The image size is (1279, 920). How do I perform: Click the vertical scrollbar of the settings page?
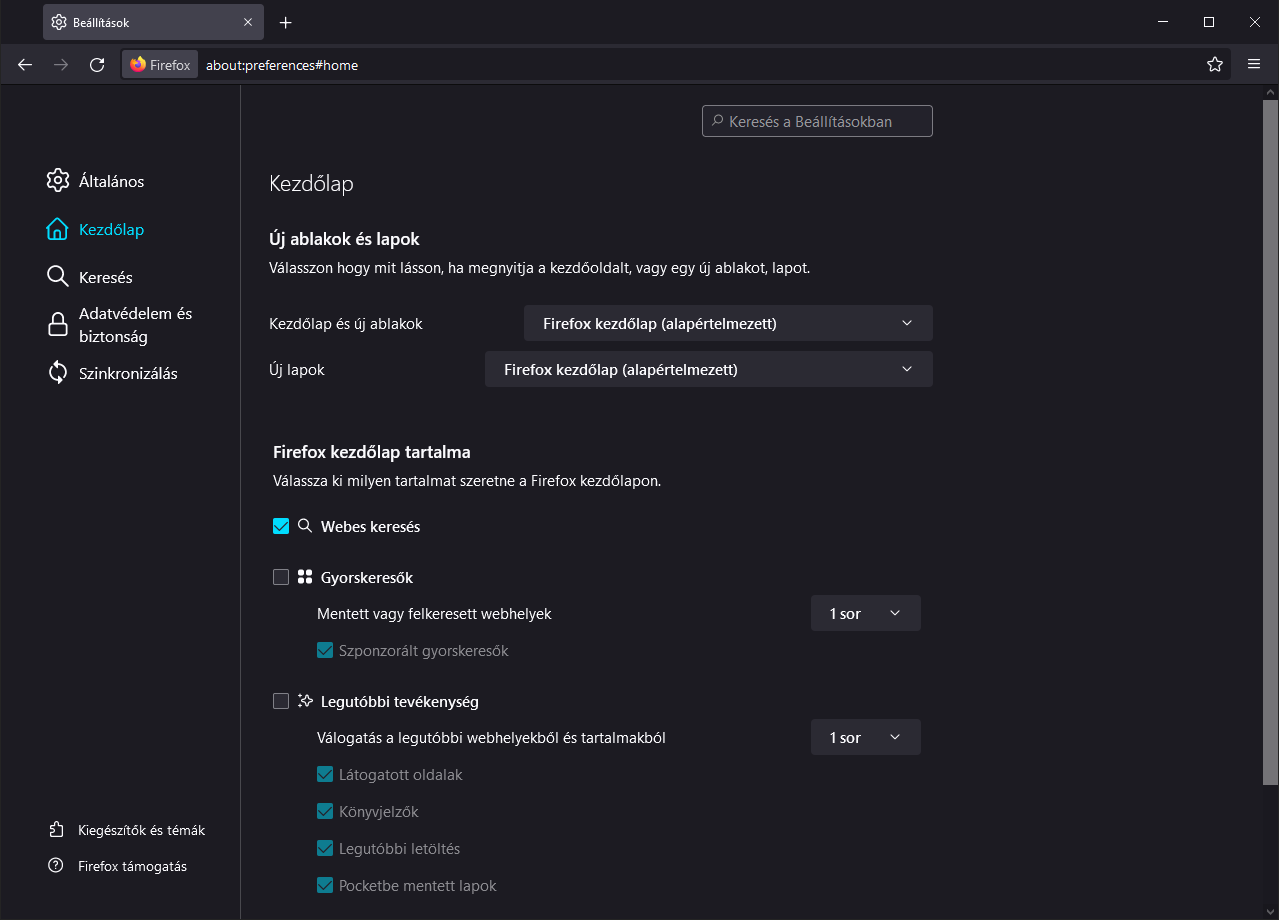pos(1270,442)
